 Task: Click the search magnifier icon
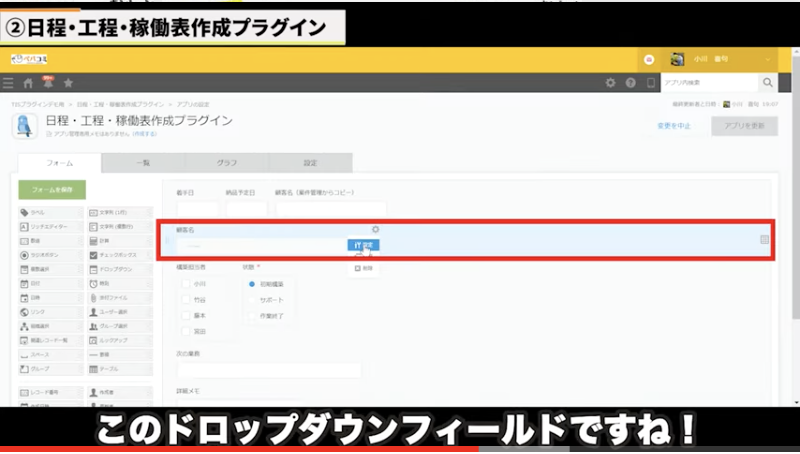tap(768, 83)
